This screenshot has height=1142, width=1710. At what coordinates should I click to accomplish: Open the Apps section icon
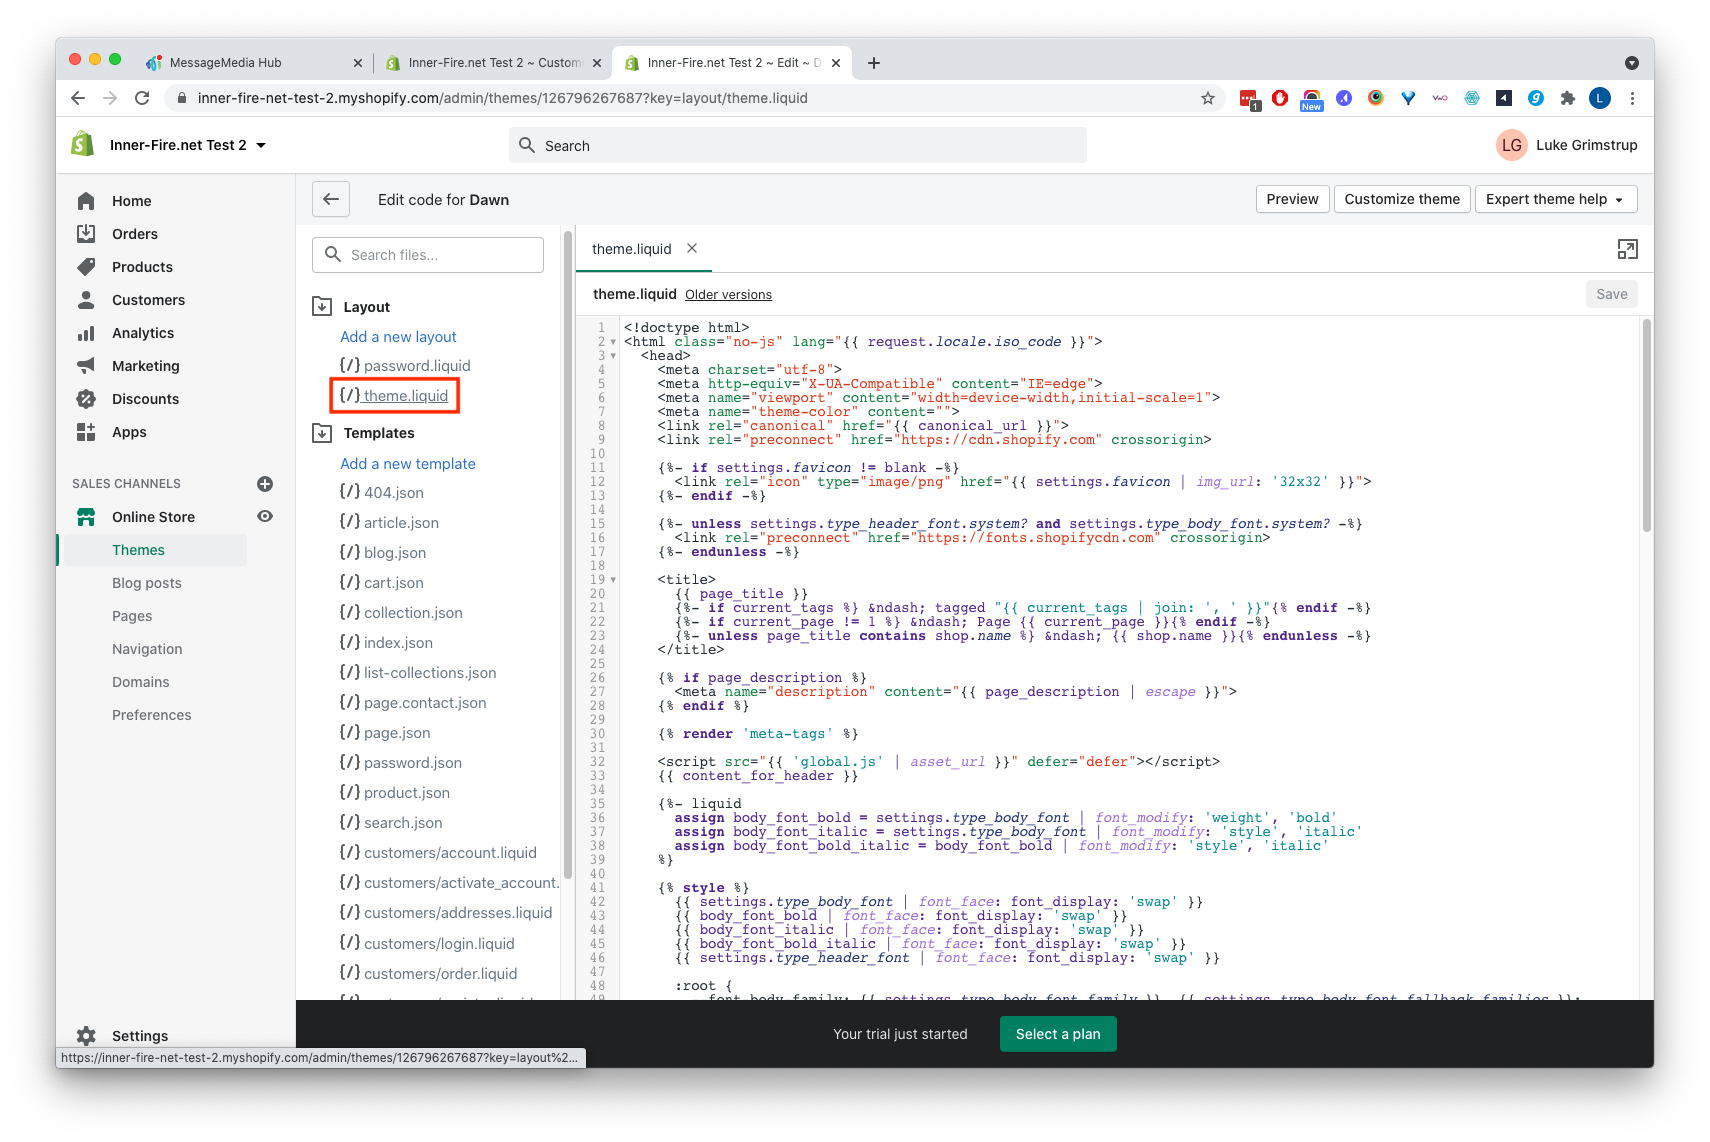tap(86, 432)
